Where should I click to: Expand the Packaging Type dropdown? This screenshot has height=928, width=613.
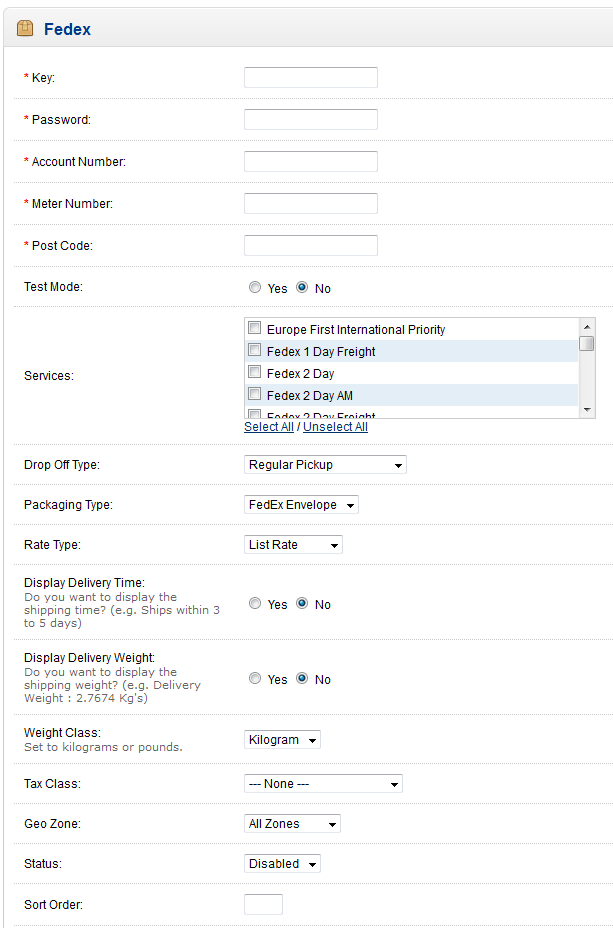click(301, 505)
